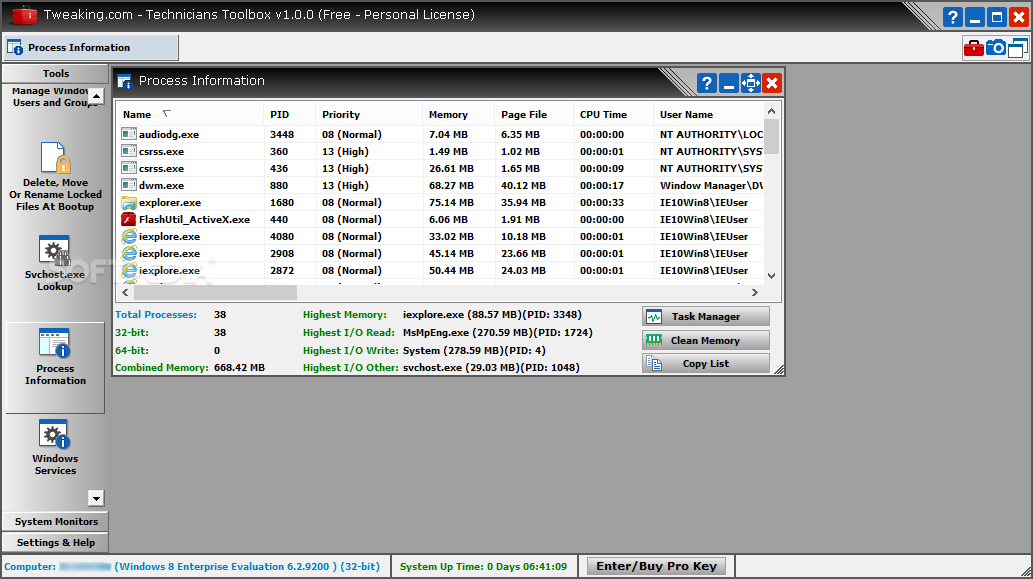Screen dimensions: 1033x579
Task: Expand the Settings & Help section
Action: [55, 543]
